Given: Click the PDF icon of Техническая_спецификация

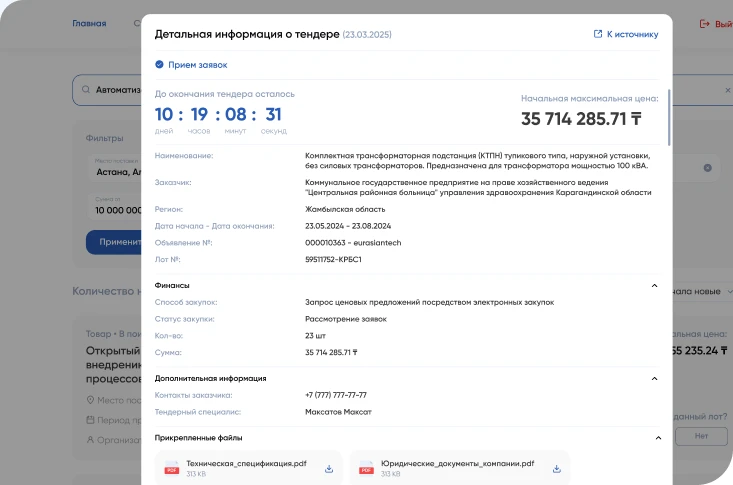Looking at the screenshot, I should point(172,468).
